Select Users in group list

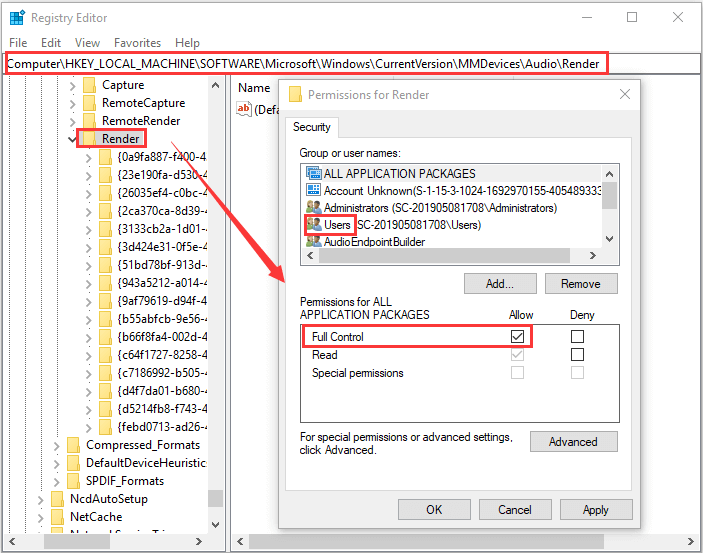(x=337, y=225)
